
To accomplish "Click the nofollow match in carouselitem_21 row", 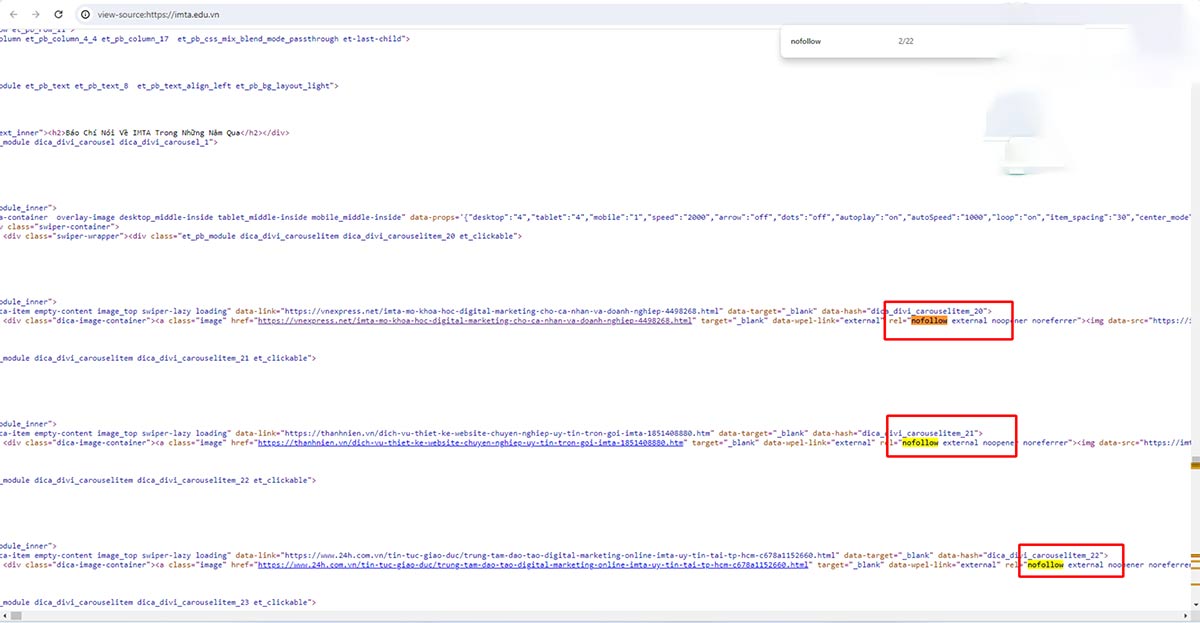I will pyautogui.click(x=920, y=442).
